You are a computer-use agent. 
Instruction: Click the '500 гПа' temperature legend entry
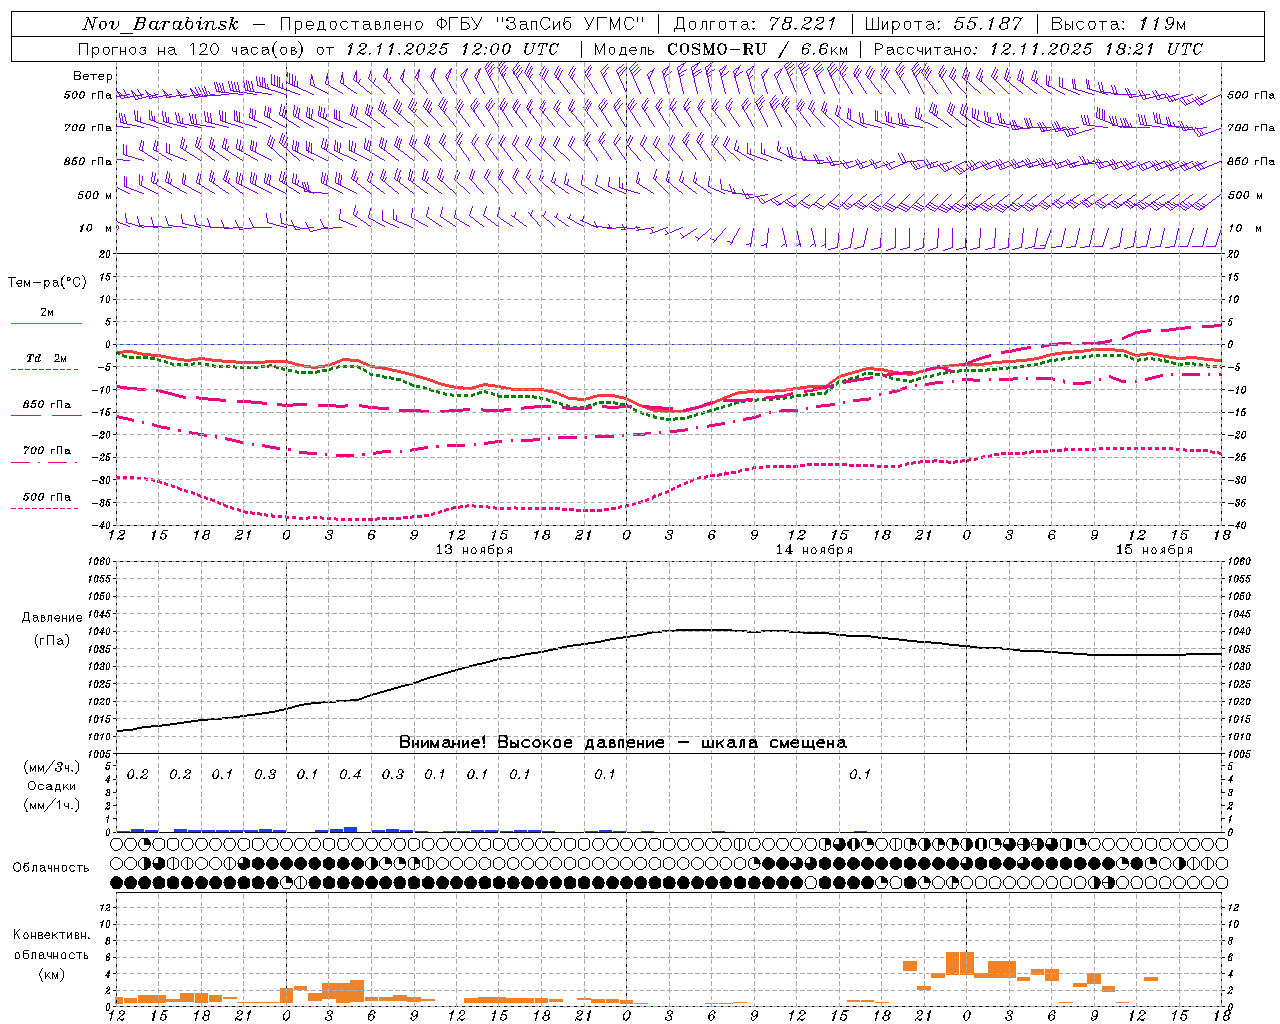point(47,497)
